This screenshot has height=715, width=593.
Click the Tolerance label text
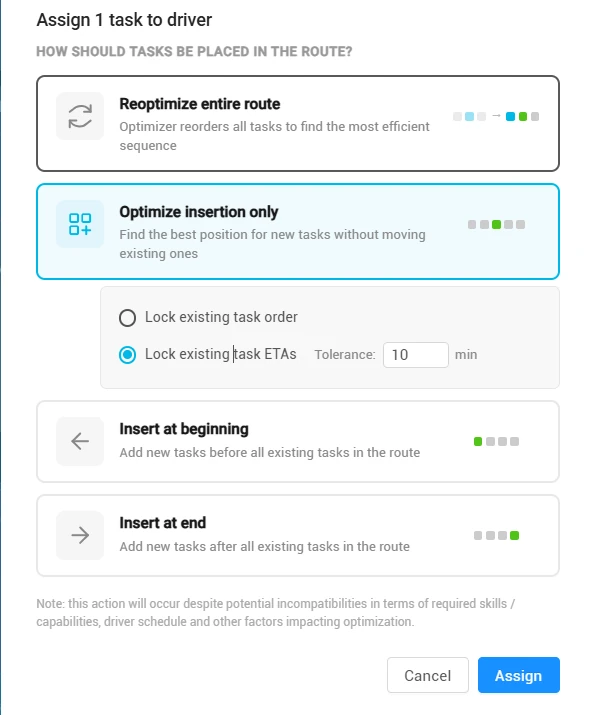point(345,355)
